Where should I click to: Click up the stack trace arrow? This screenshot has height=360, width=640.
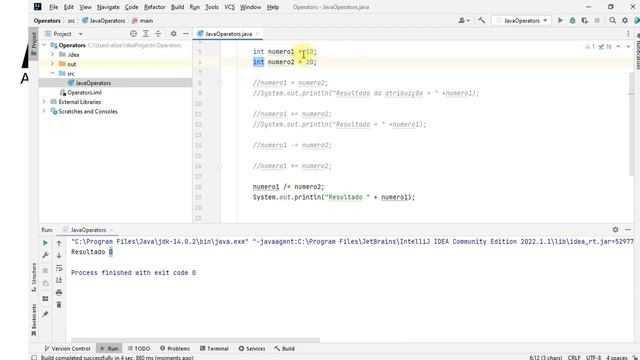click(59, 243)
